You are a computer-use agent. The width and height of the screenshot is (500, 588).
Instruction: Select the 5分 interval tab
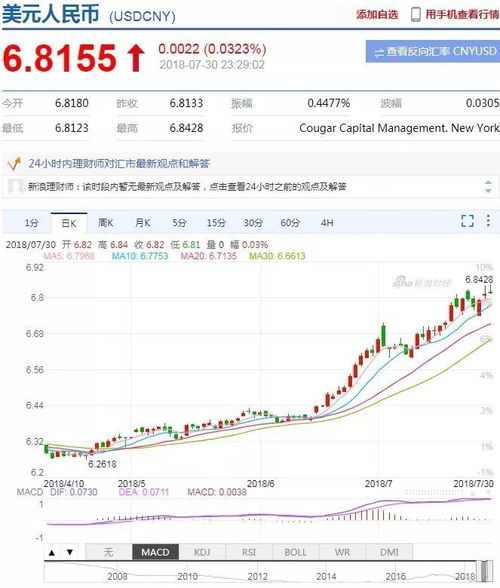(179, 223)
